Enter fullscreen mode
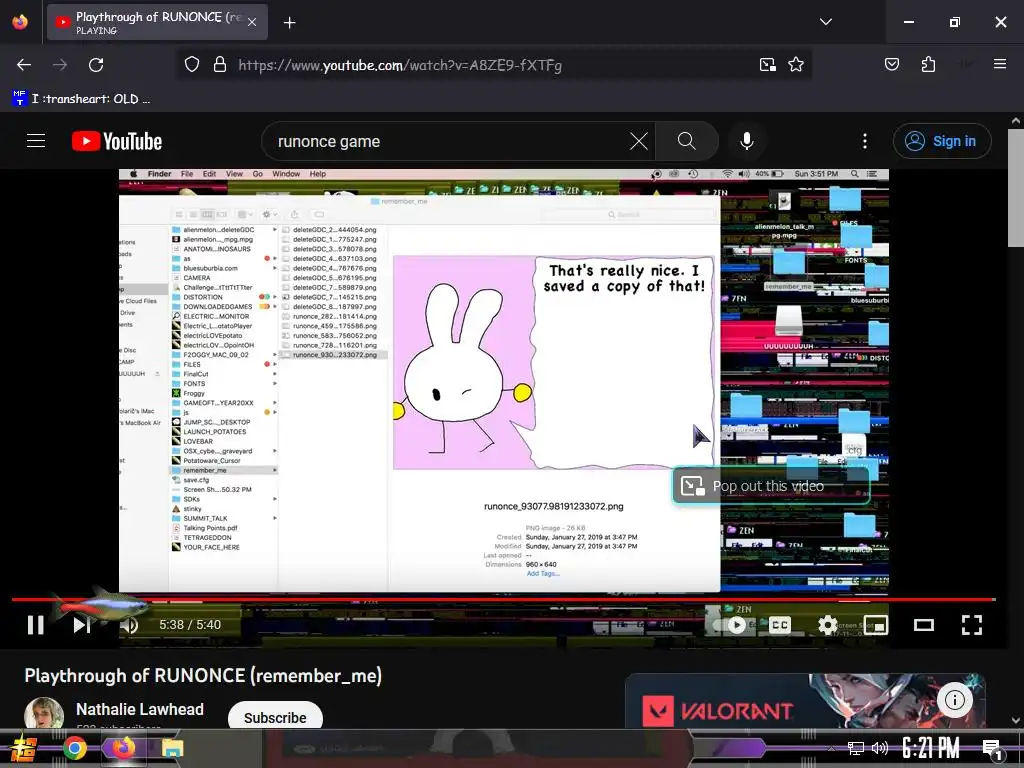1024x768 pixels. (972, 625)
